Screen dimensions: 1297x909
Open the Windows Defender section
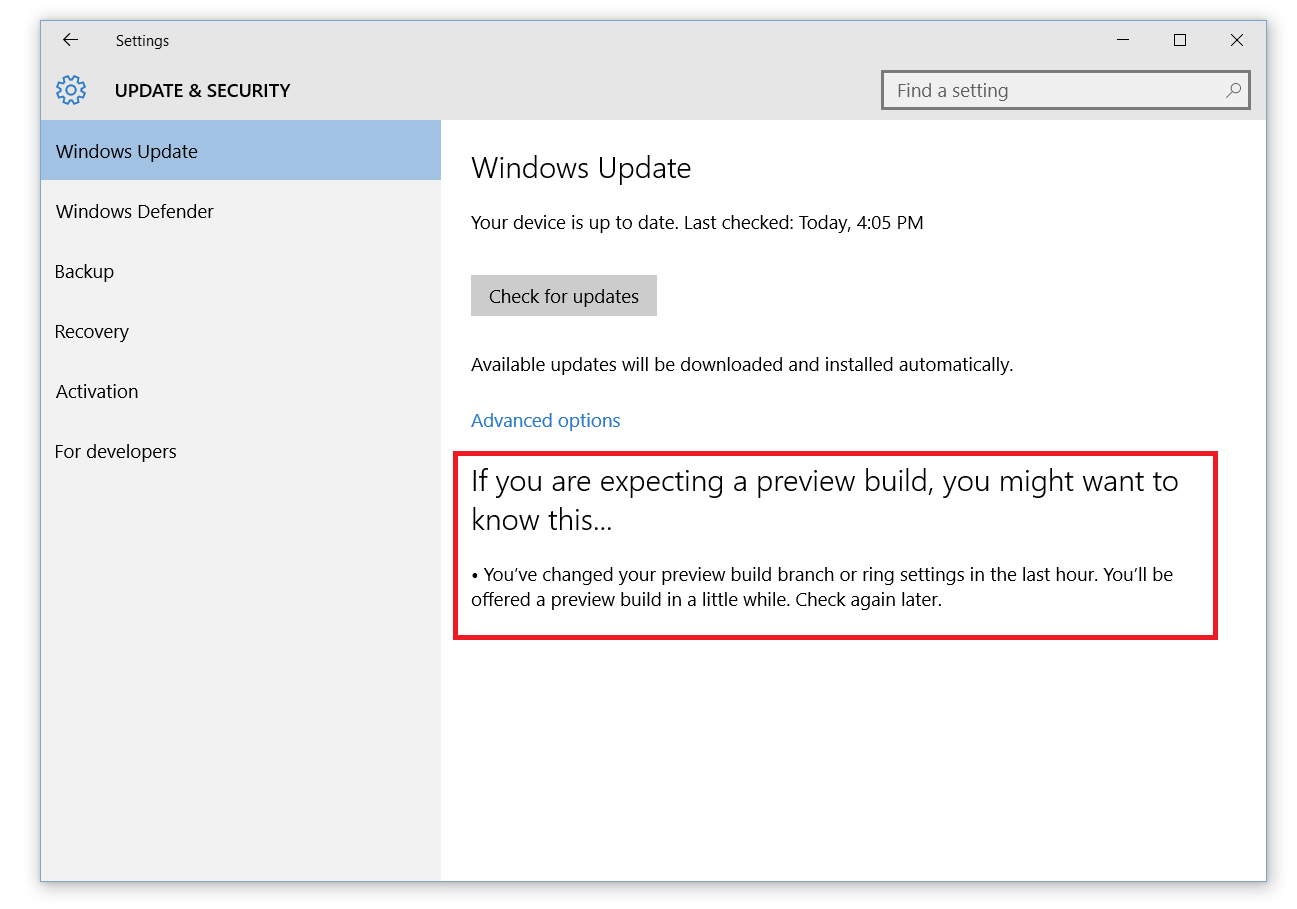click(135, 211)
